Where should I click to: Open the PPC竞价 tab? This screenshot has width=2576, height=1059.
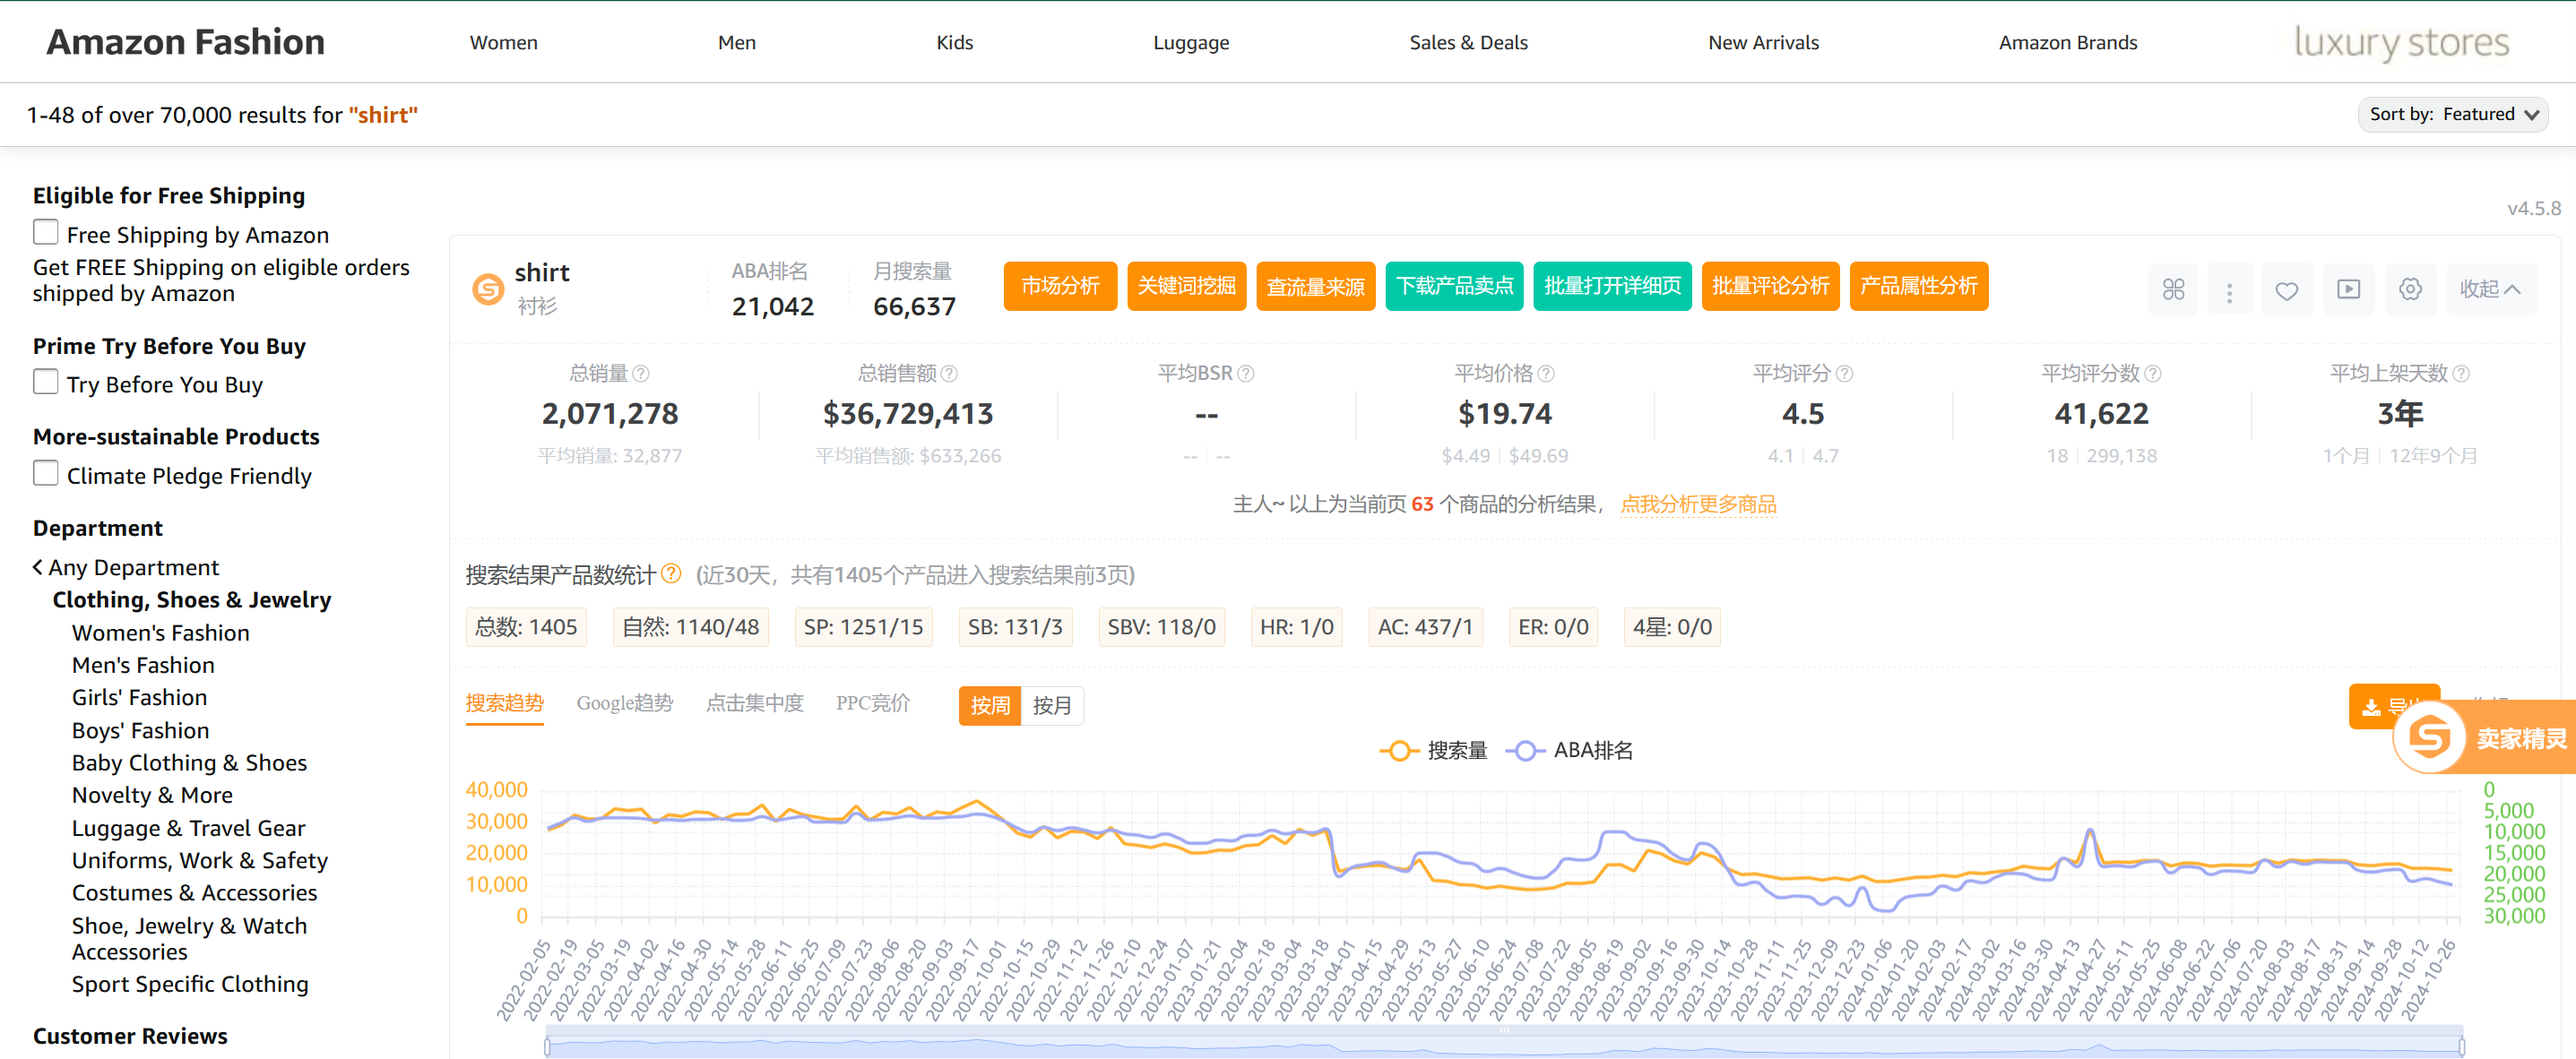click(872, 703)
